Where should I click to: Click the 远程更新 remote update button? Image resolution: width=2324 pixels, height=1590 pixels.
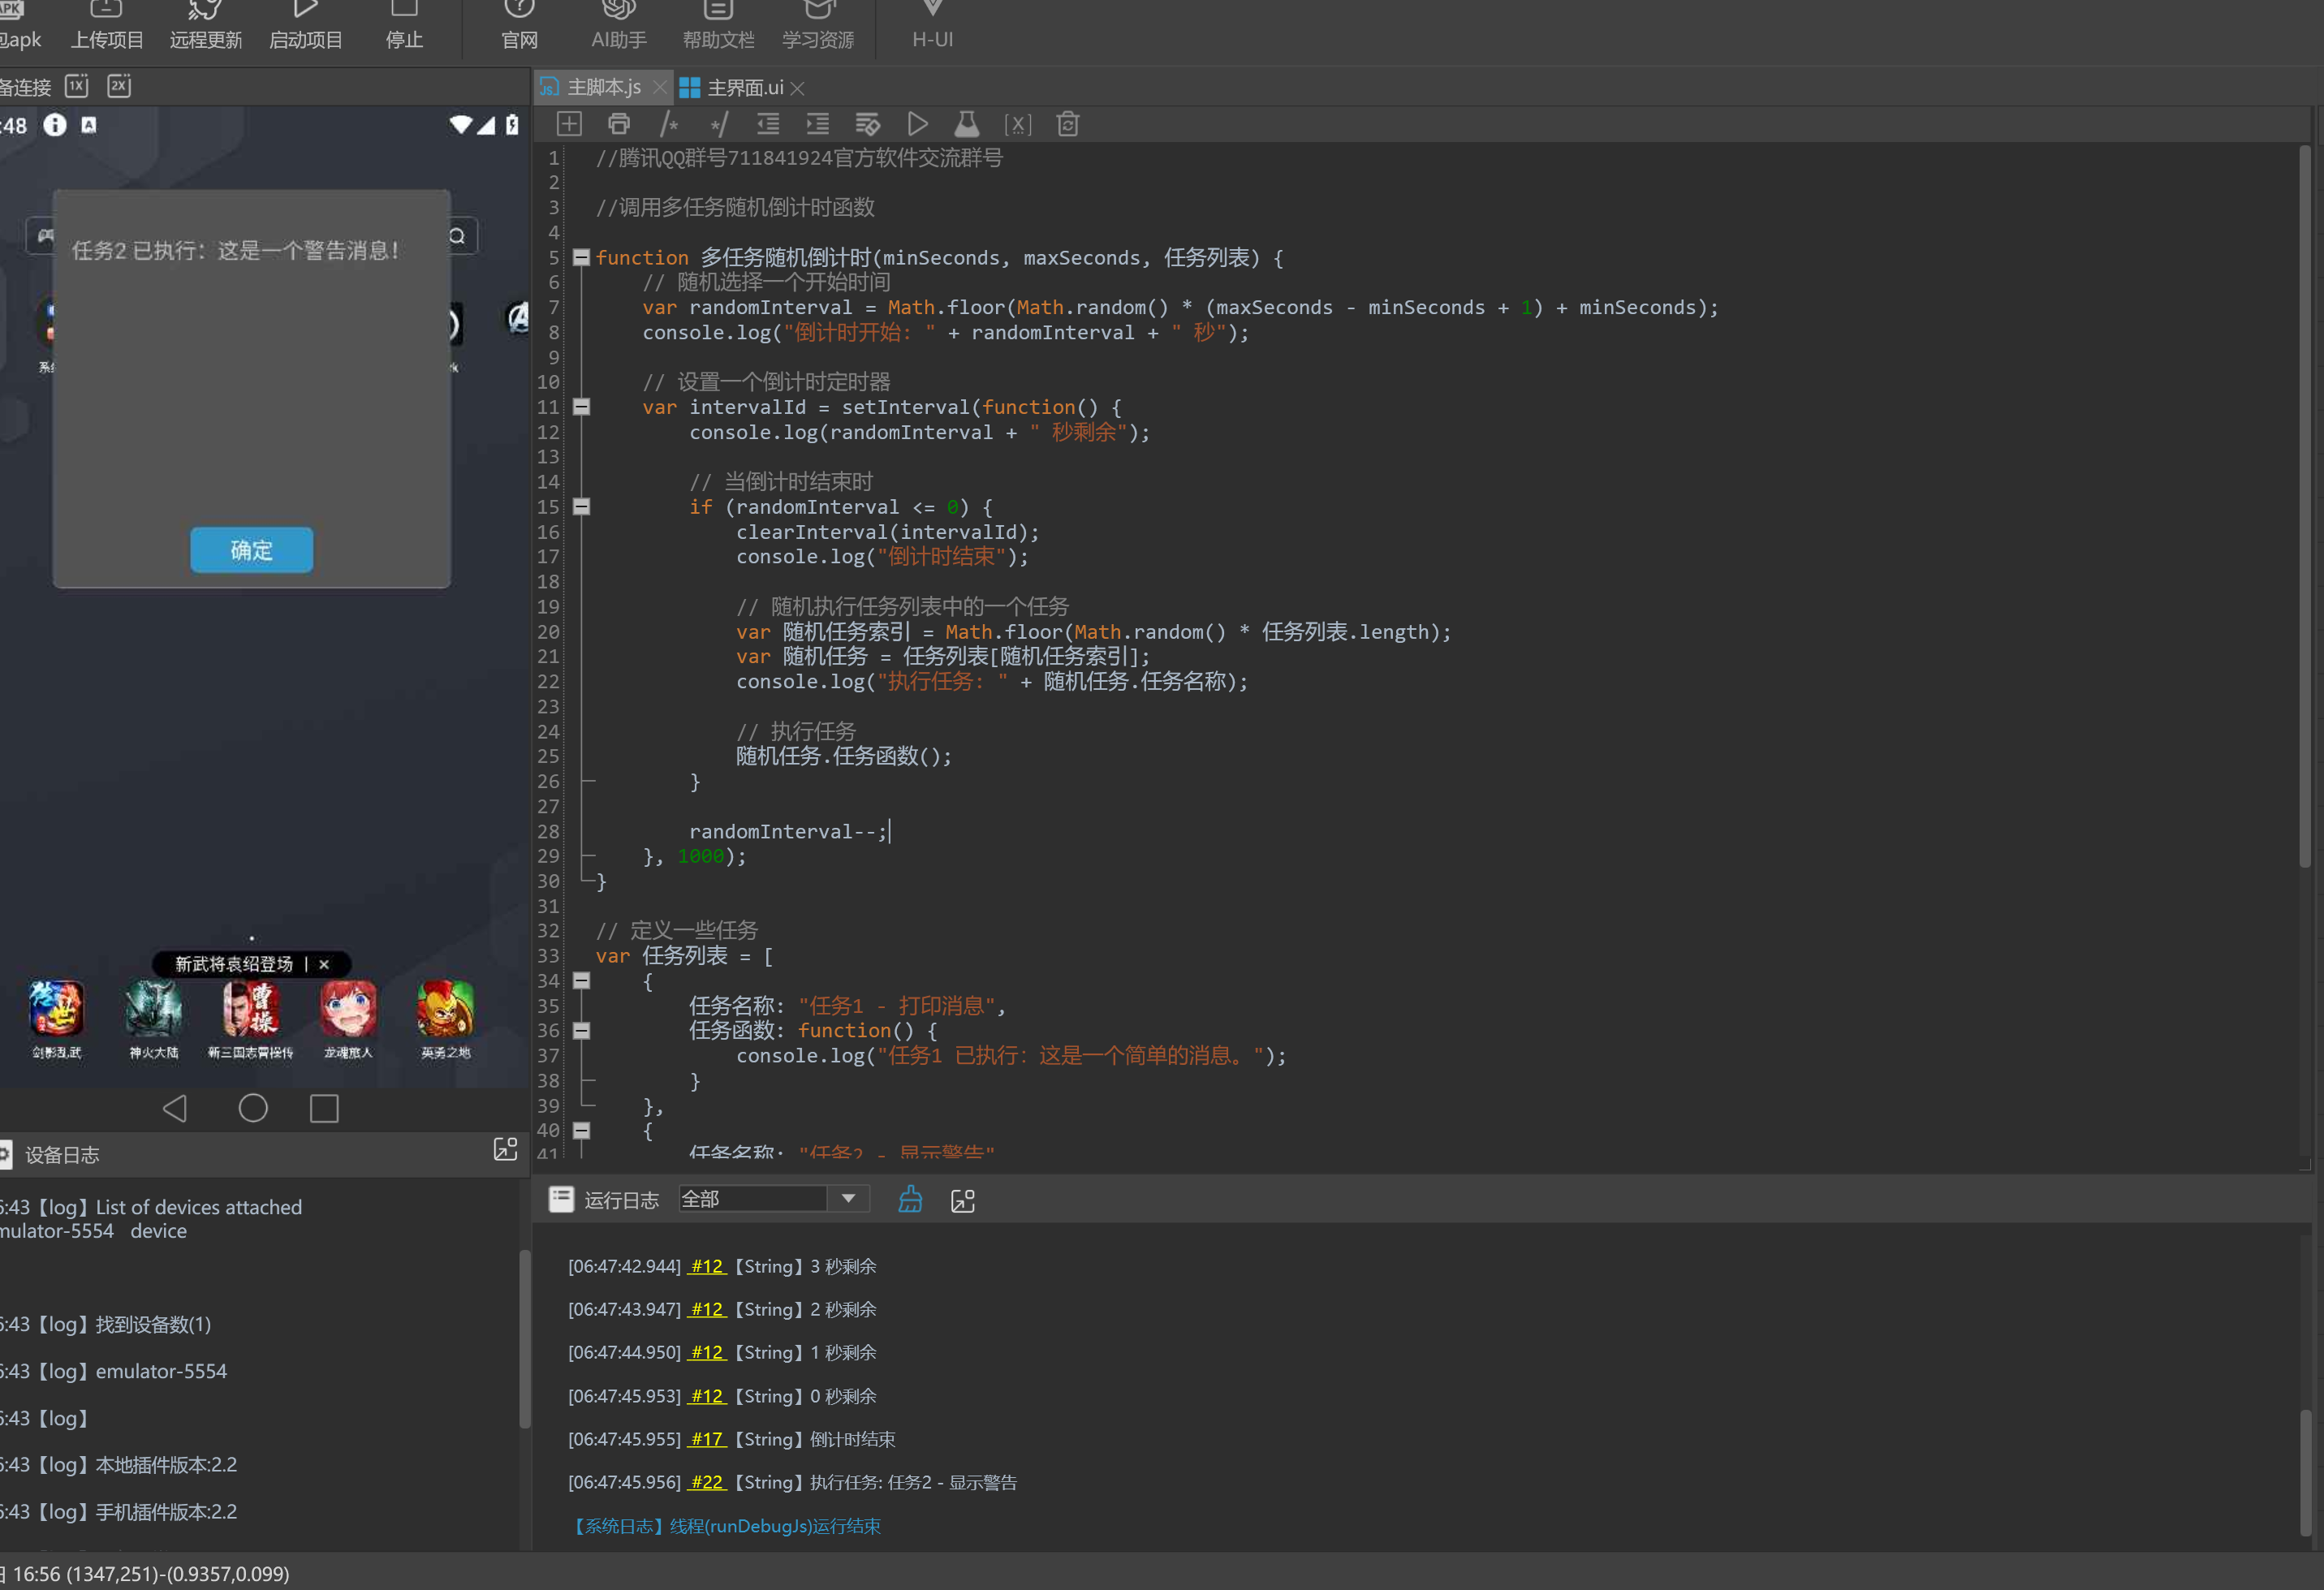click(206, 27)
